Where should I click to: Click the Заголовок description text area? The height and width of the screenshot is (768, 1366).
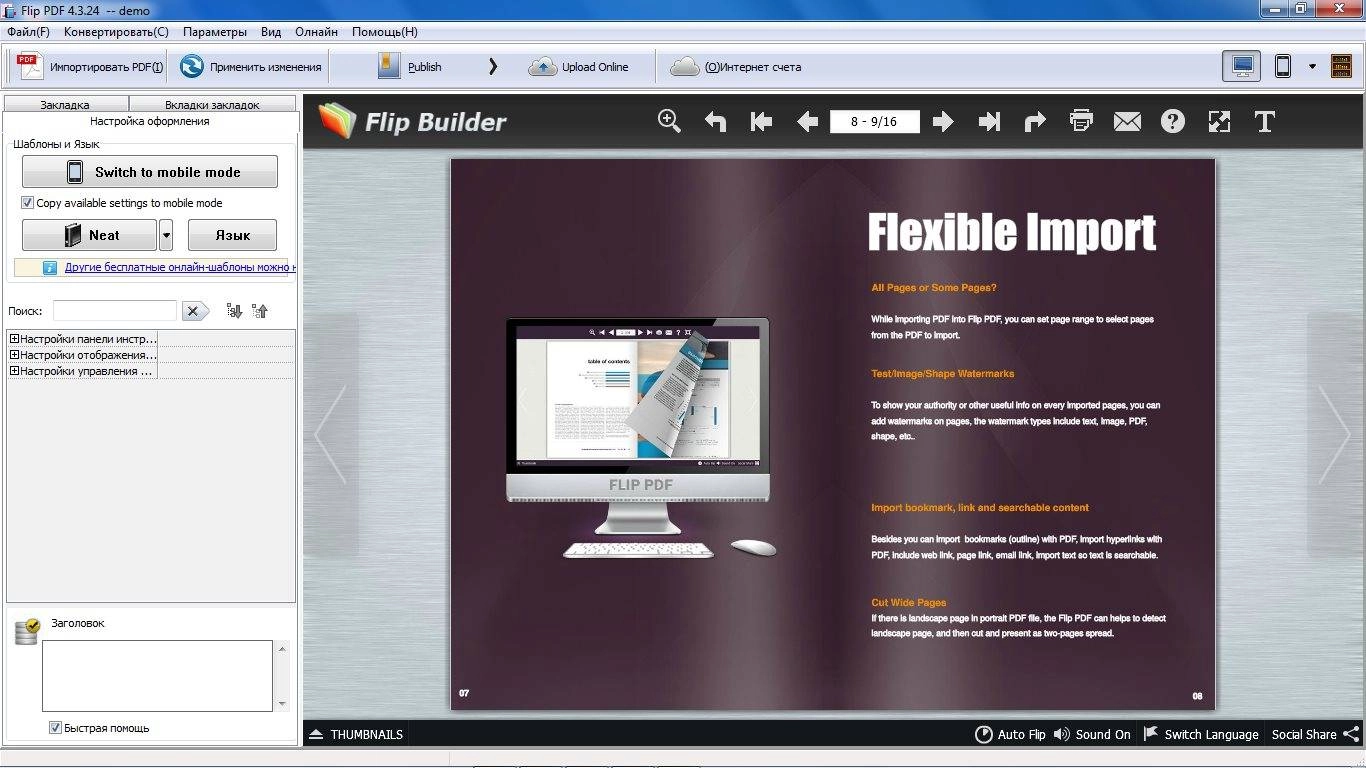coord(157,676)
